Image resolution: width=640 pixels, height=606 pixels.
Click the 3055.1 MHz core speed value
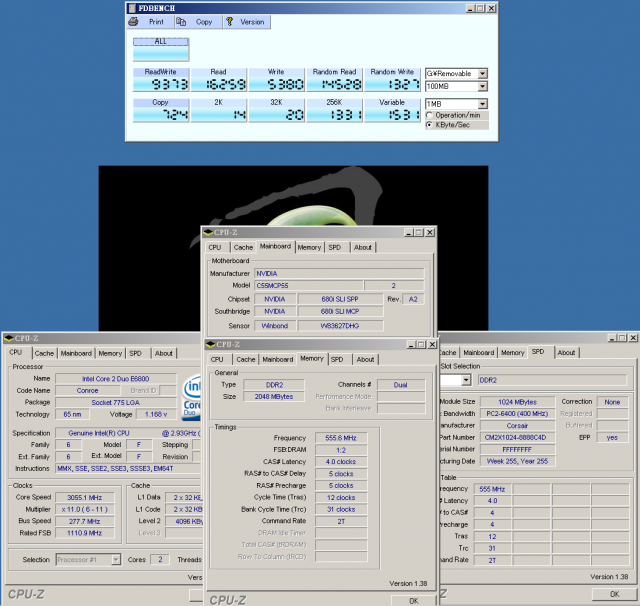[x=85, y=497]
